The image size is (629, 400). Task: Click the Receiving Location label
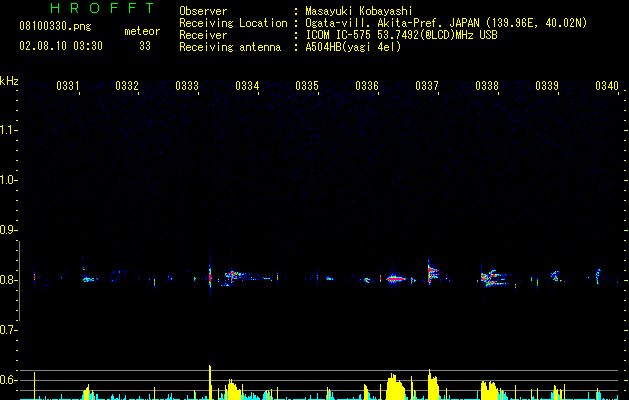click(x=233, y=23)
